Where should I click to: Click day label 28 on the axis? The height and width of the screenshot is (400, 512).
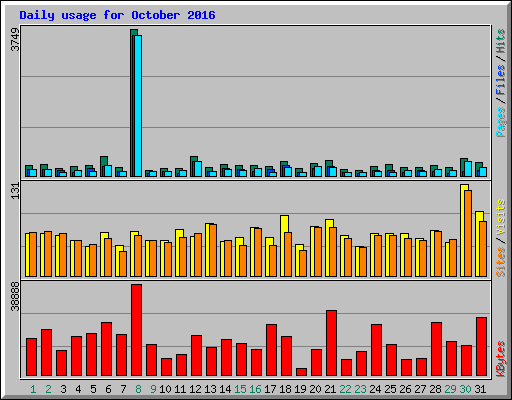[435, 389]
